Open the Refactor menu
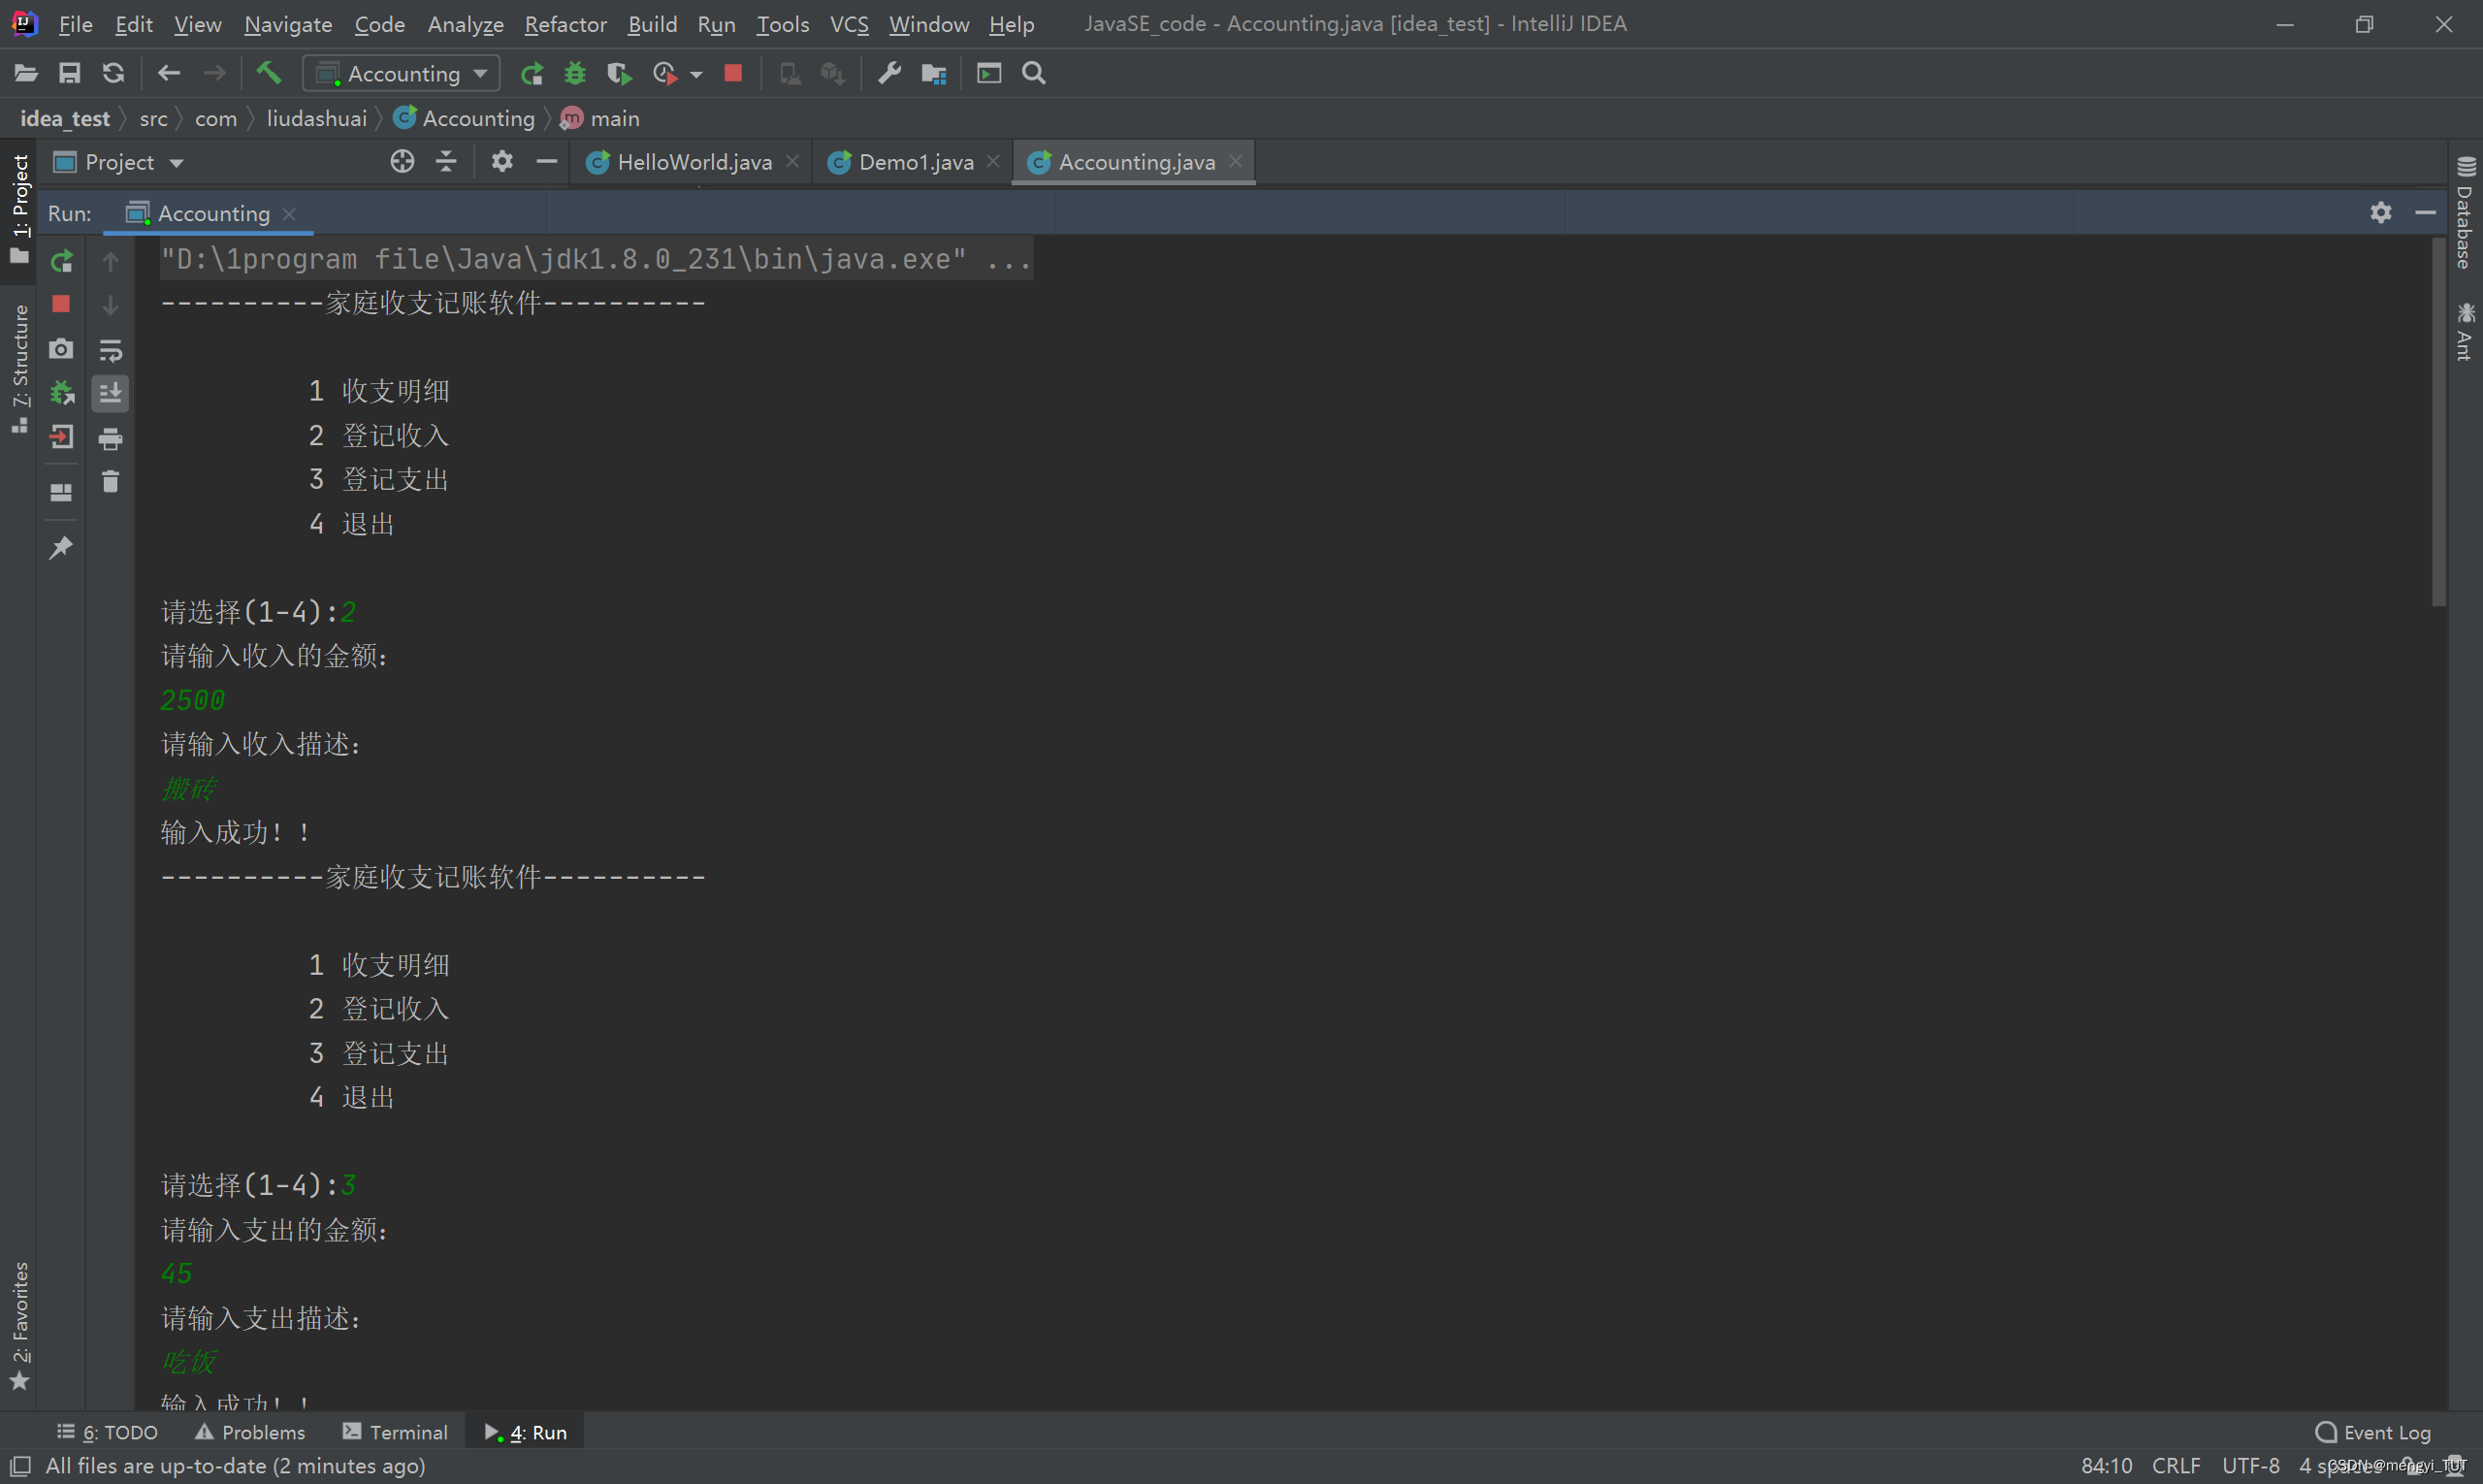The image size is (2483, 1484). point(565,24)
